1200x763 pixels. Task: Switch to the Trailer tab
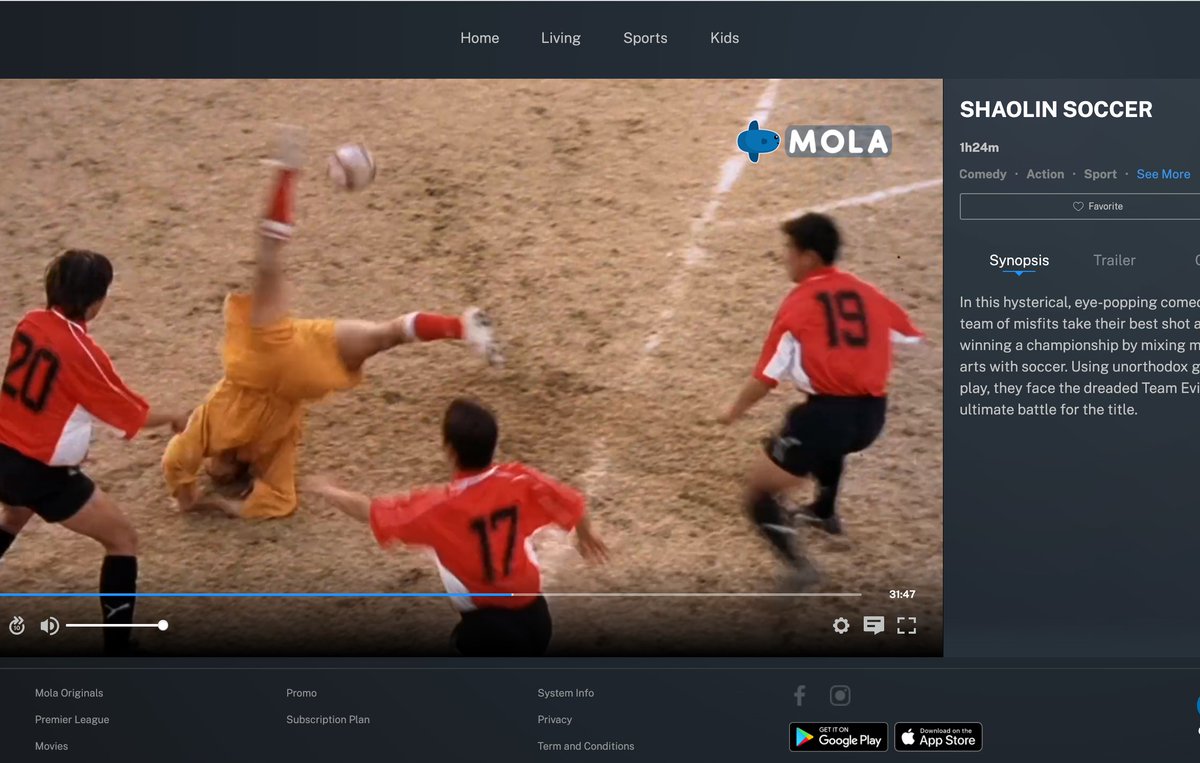click(1114, 261)
